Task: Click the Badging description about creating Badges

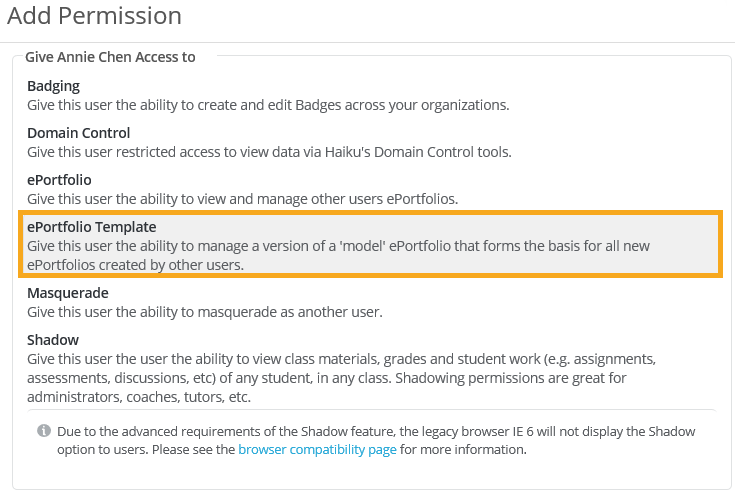Action: click(268, 105)
